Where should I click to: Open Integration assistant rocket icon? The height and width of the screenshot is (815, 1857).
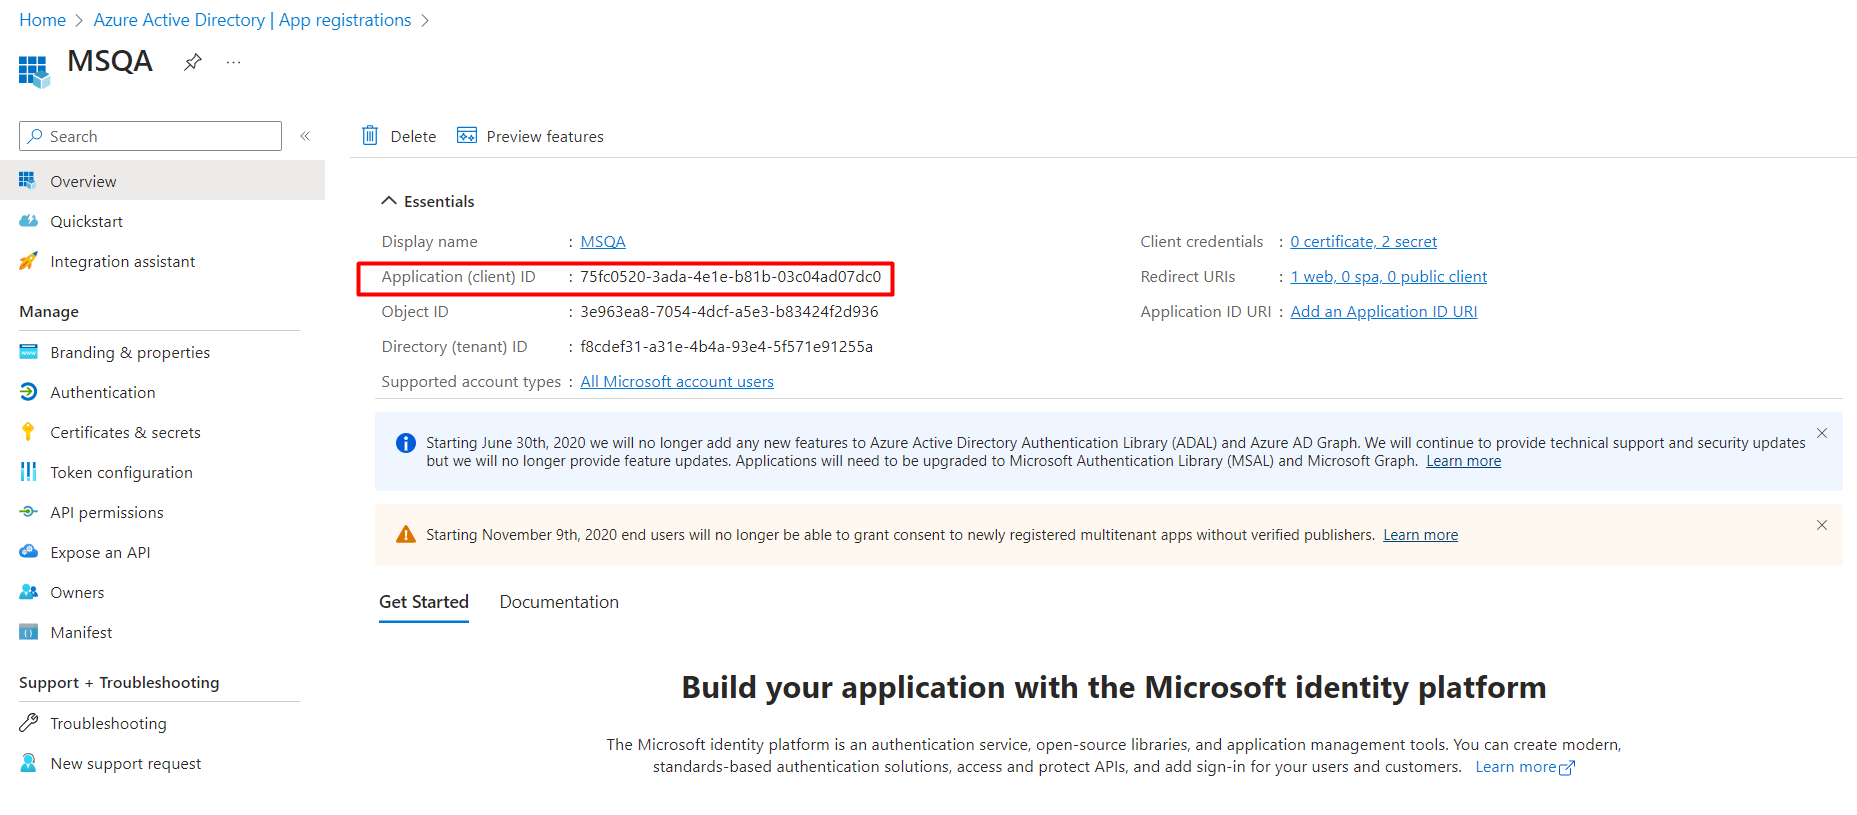coord(28,261)
